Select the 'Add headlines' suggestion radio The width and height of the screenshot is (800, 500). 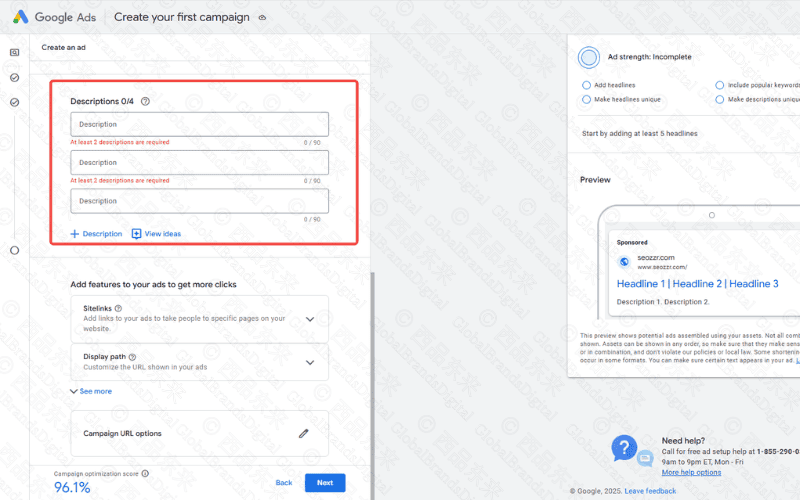tap(587, 85)
